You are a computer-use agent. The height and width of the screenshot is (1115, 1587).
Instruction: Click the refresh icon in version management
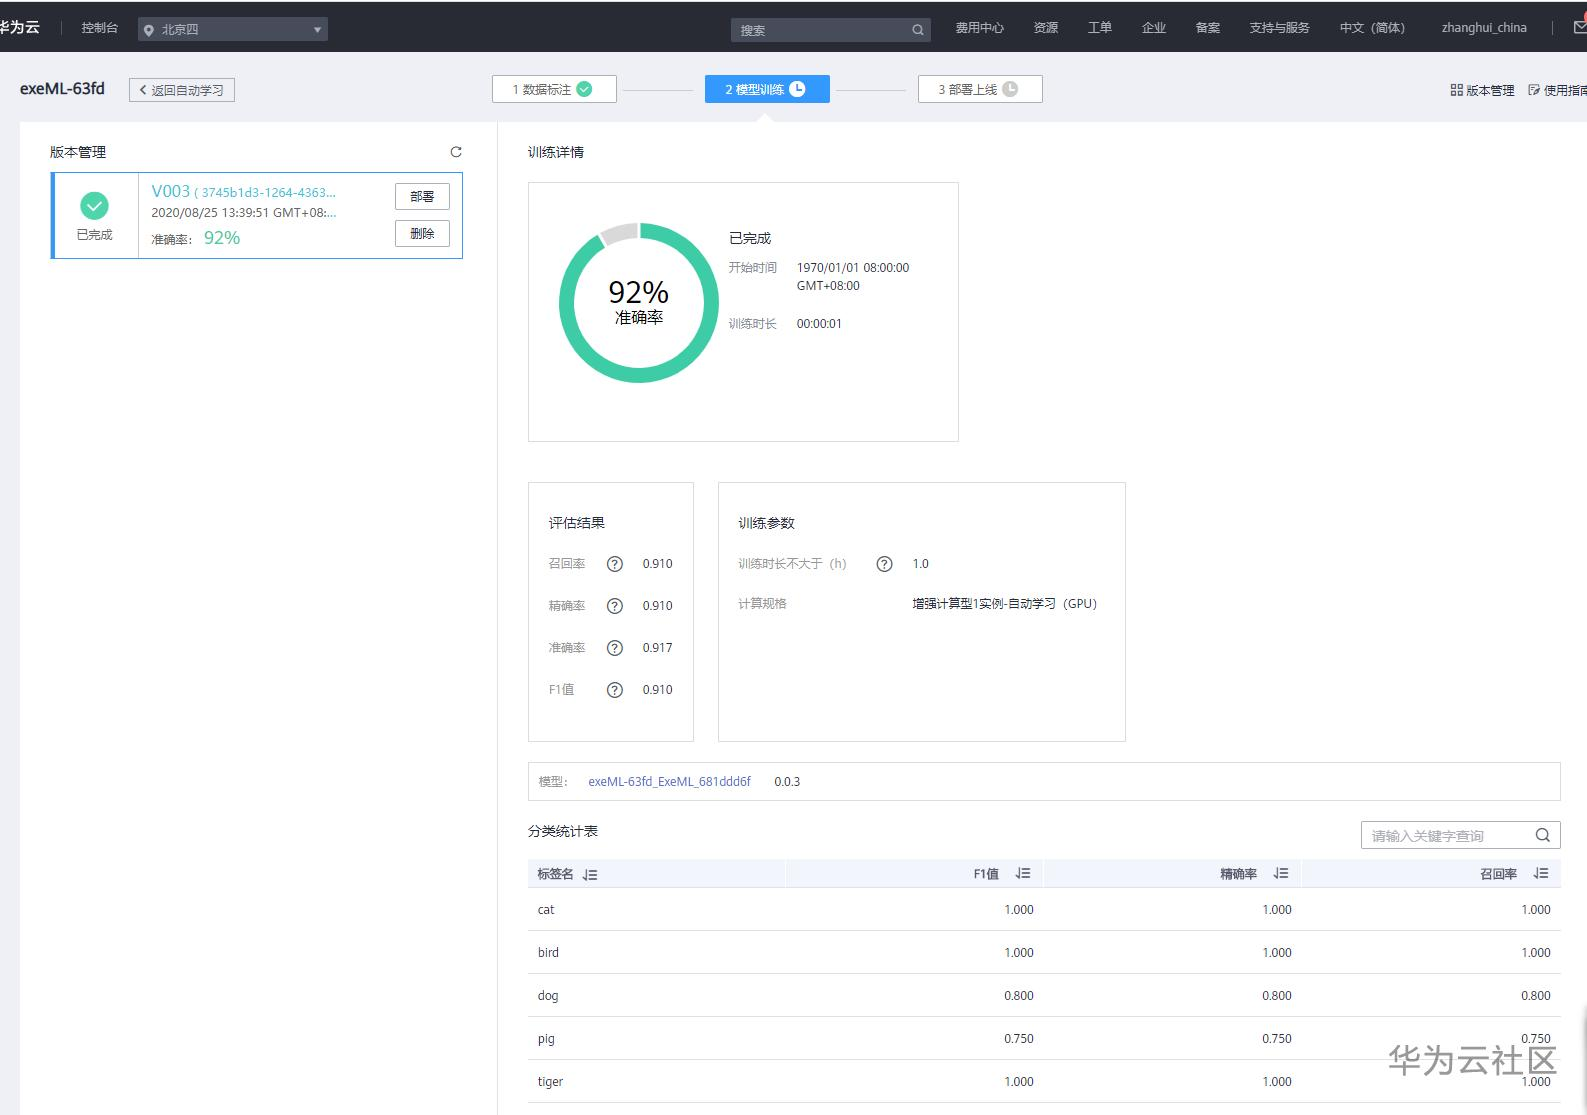(456, 152)
